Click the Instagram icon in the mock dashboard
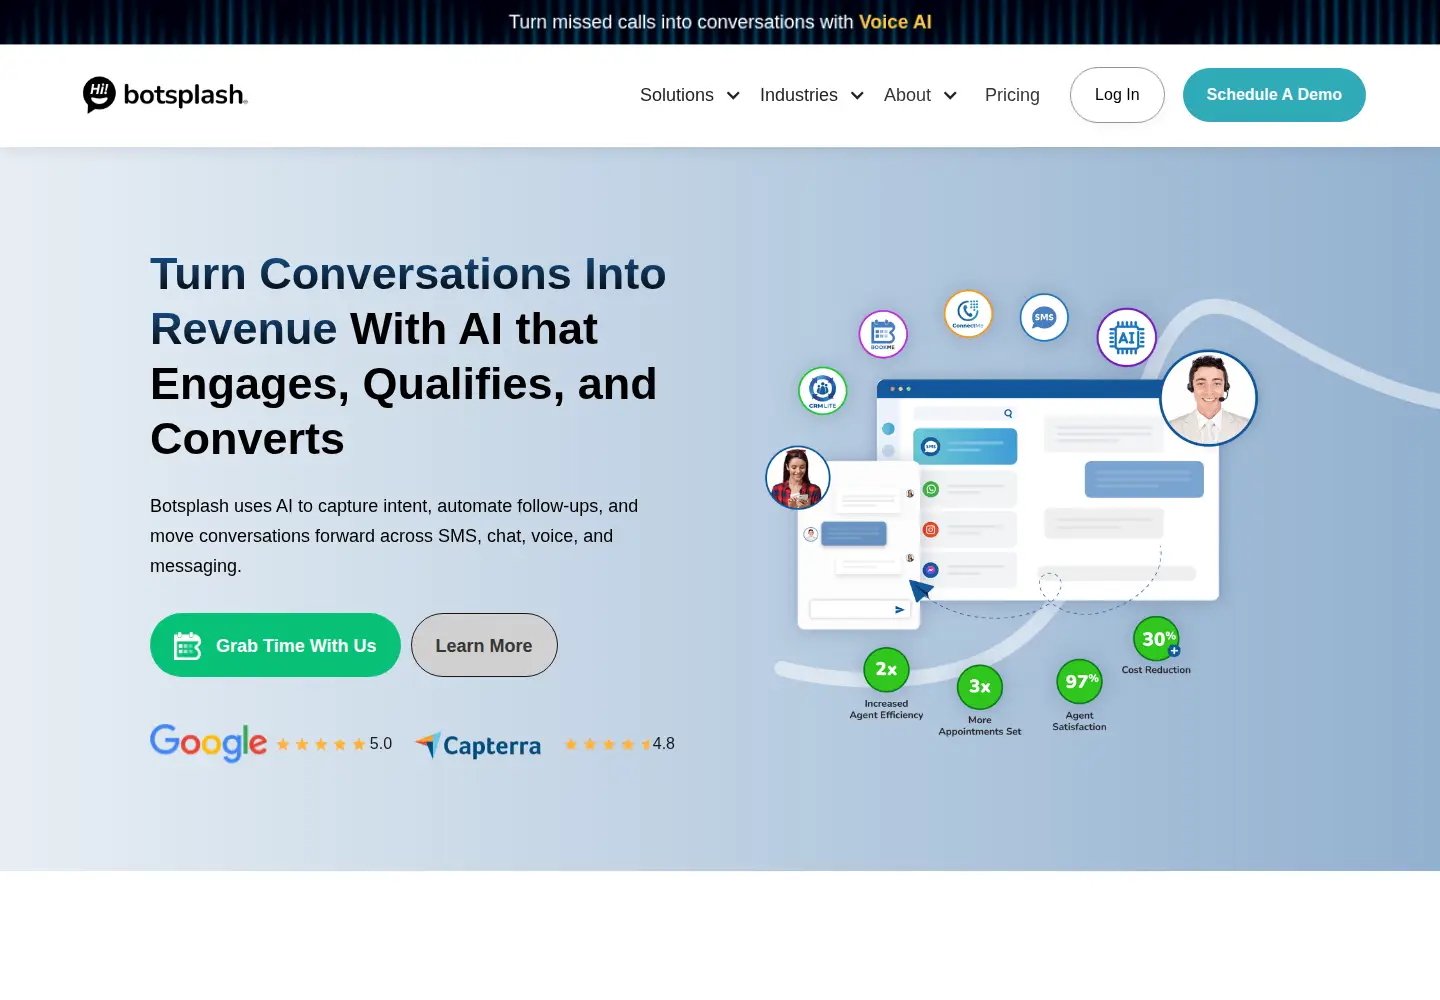 [931, 529]
